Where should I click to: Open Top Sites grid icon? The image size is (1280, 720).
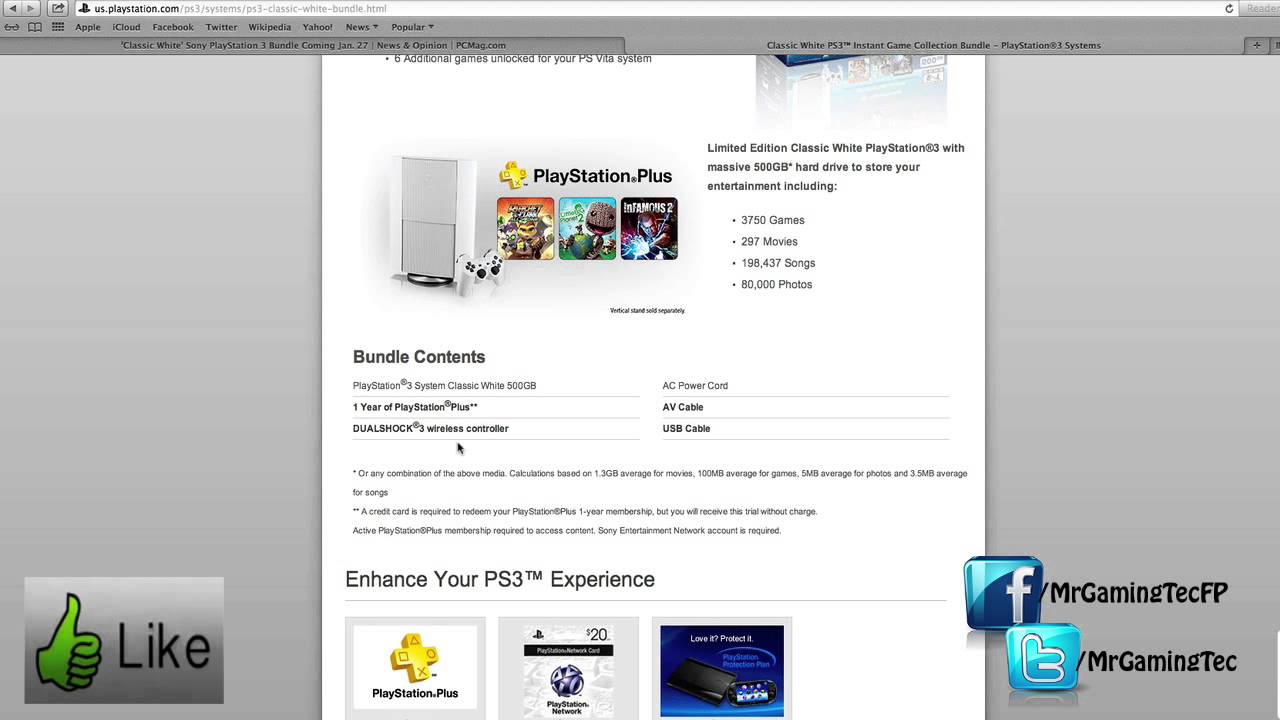[58, 27]
